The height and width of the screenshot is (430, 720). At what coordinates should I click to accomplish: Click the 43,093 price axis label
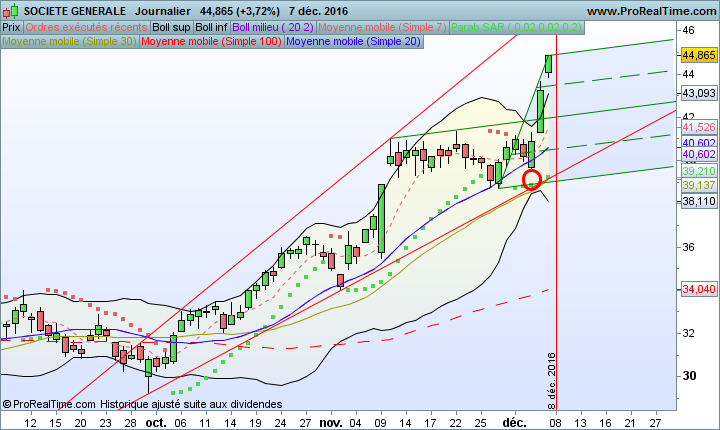tap(699, 93)
